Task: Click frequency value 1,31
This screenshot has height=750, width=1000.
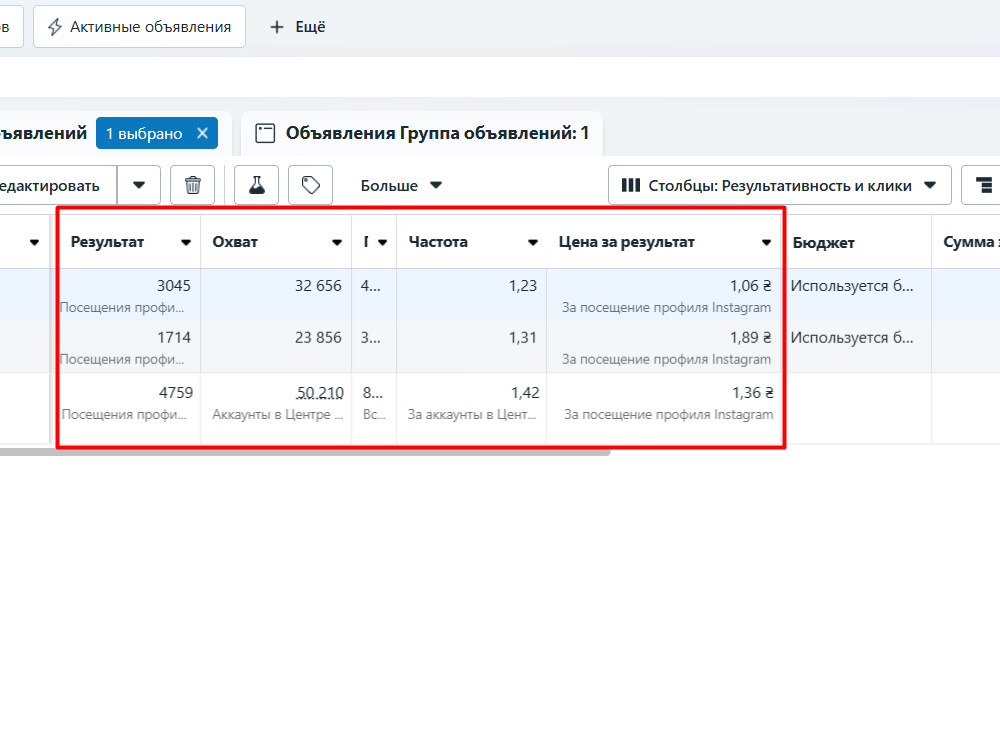Action: [x=523, y=337]
